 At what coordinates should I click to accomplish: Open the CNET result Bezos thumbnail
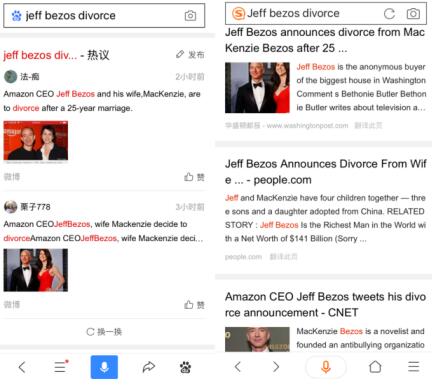[257, 339]
